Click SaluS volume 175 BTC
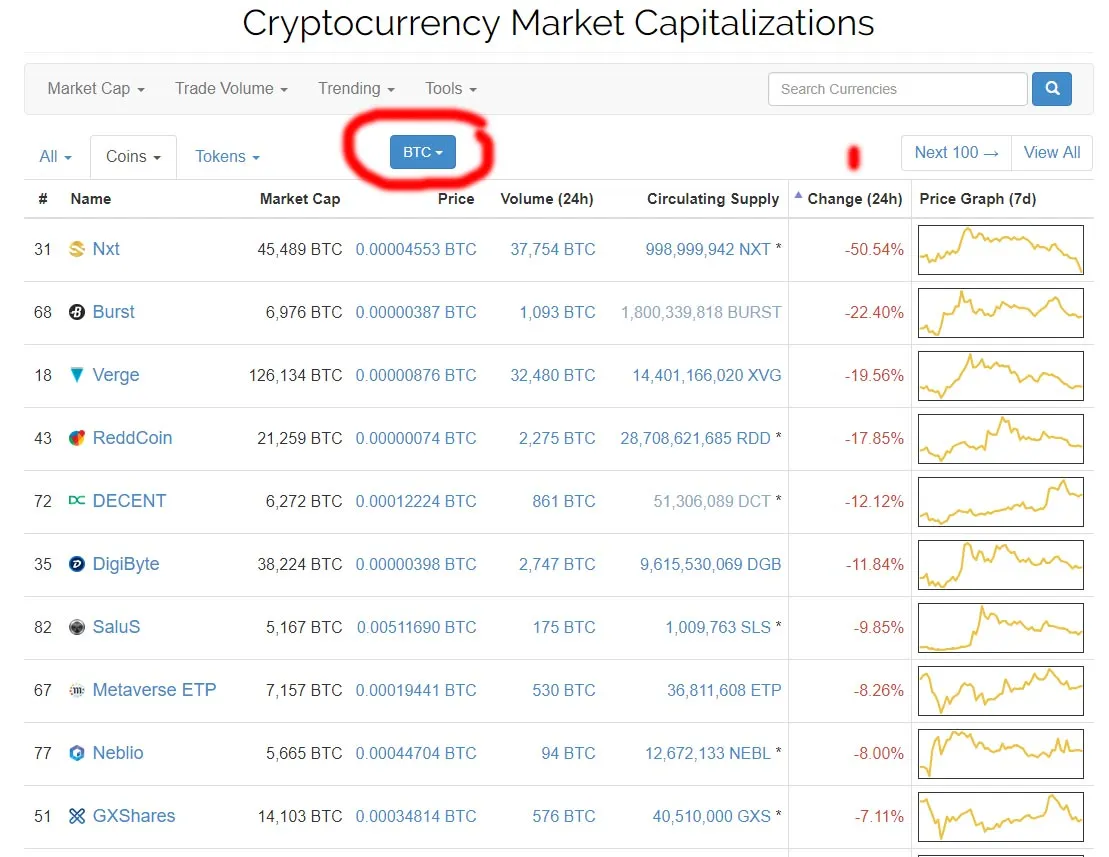 pyautogui.click(x=564, y=626)
